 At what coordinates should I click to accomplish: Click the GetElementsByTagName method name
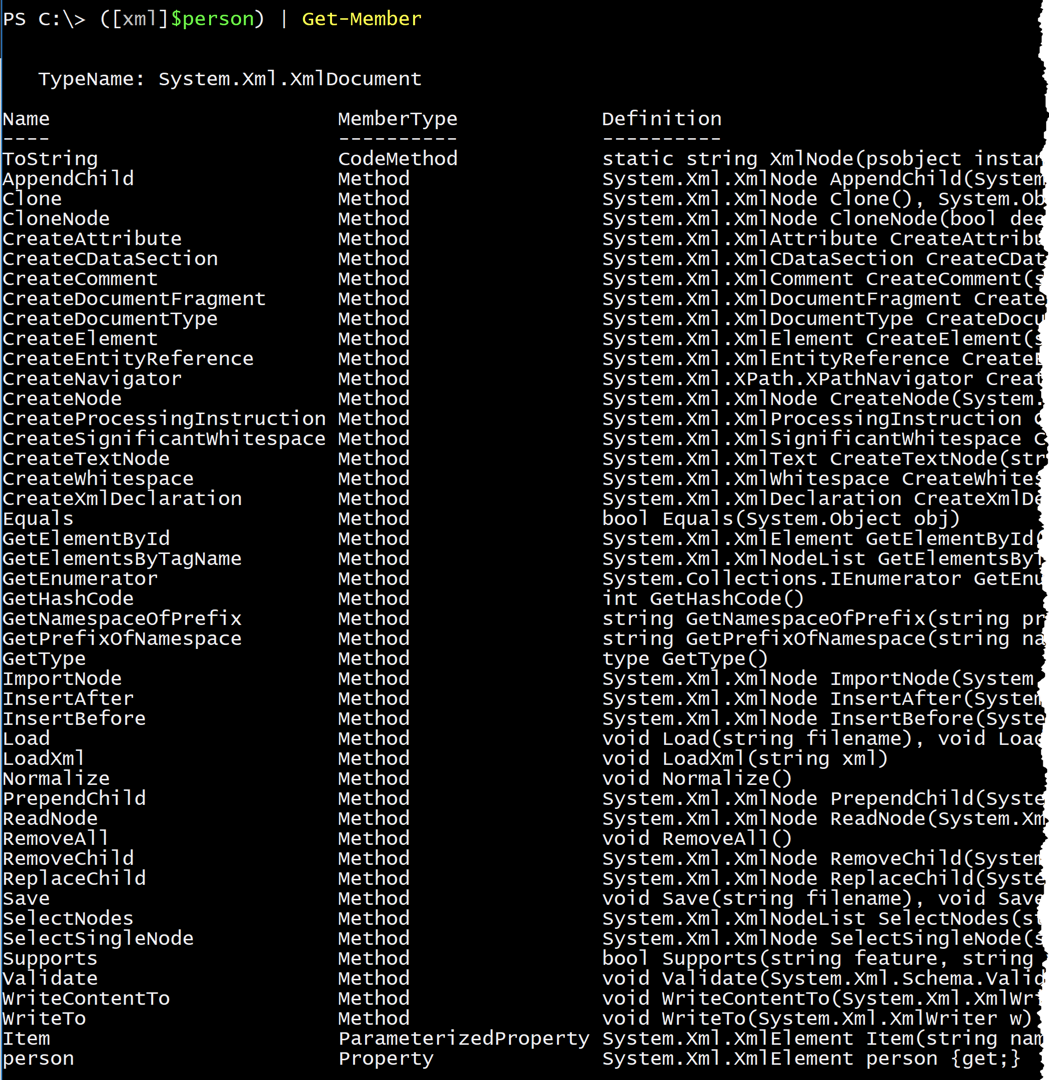(122, 559)
